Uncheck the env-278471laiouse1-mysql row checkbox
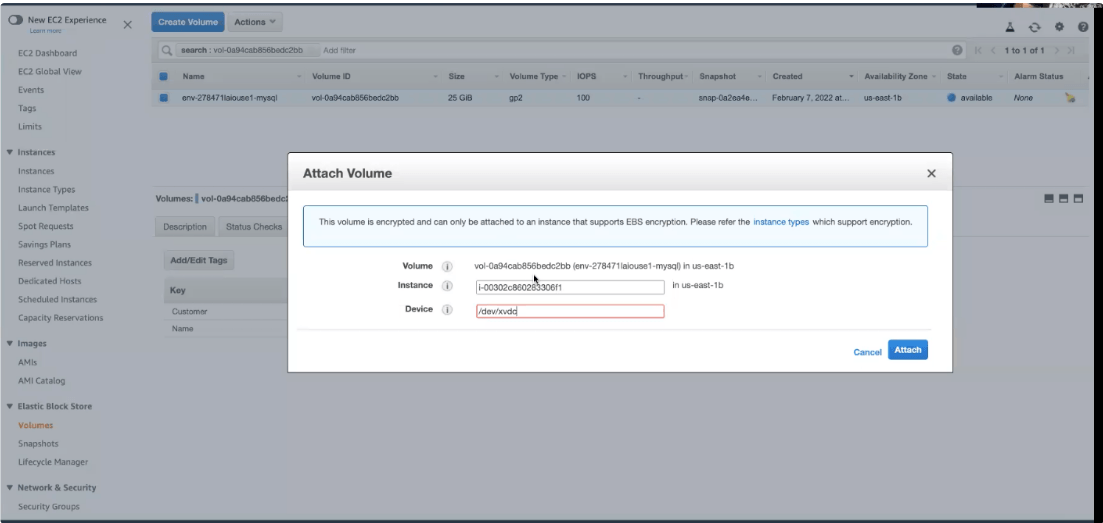Viewport: 1103px width, 523px height. [165, 98]
